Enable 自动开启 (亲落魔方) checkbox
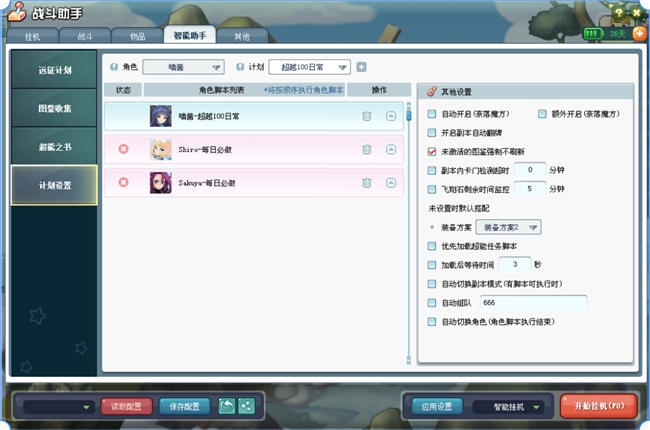This screenshot has width=650, height=430. click(432, 114)
